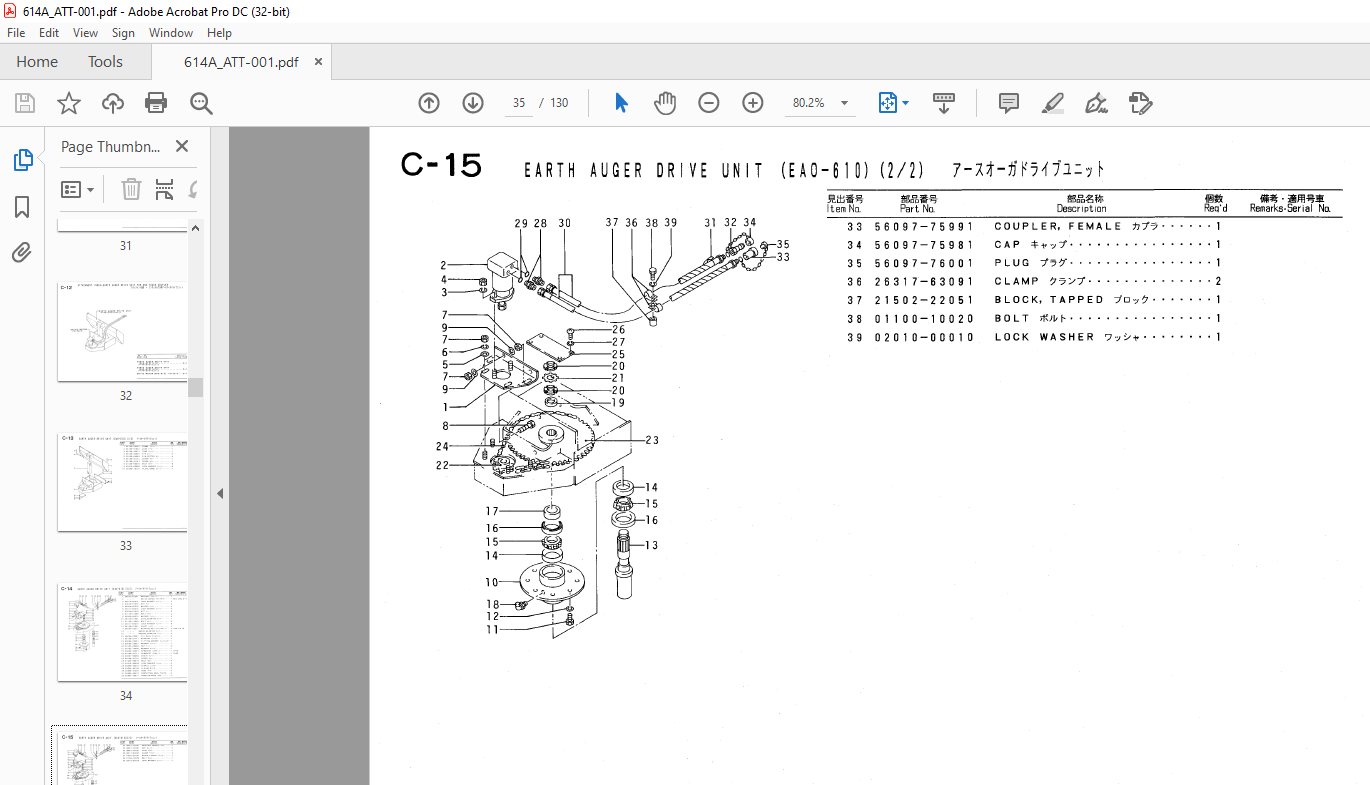Open the Sign menu

123,33
